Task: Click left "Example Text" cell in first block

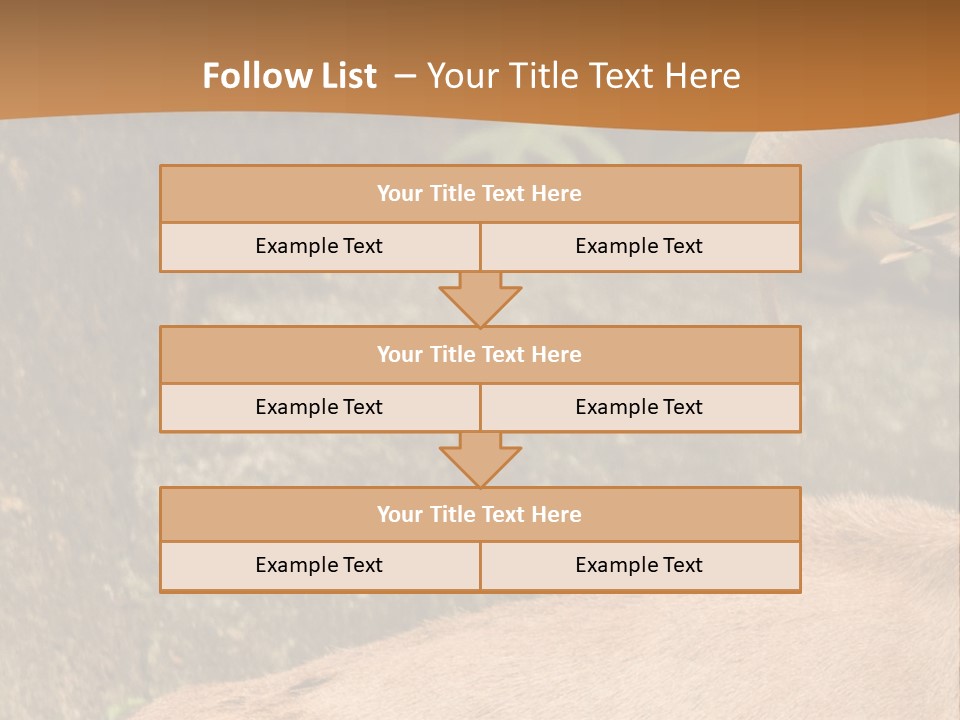Action: pos(320,247)
